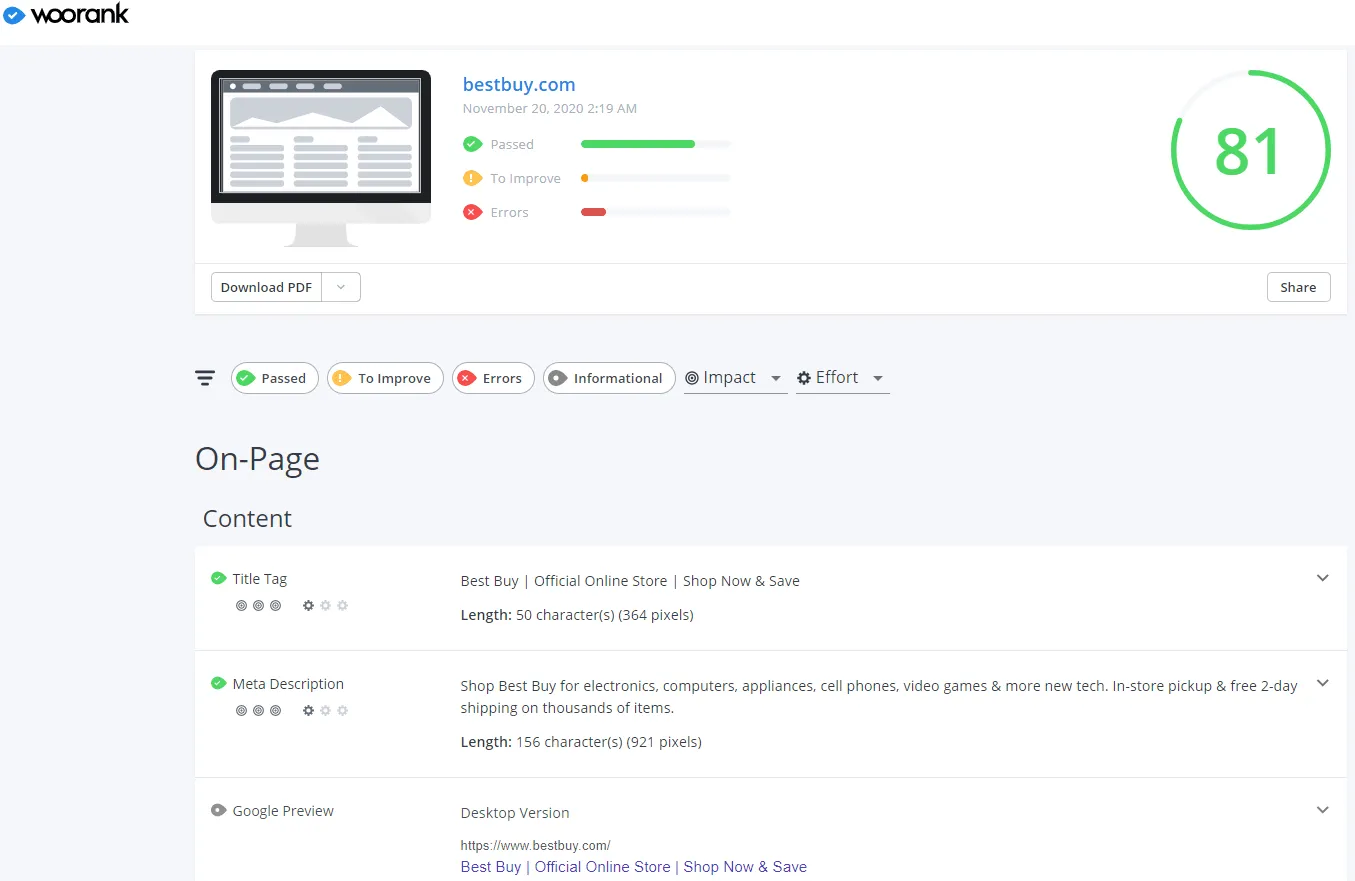Screen dimensions: 1355x881
Task: Click the filter lines icon
Action: tap(205, 378)
